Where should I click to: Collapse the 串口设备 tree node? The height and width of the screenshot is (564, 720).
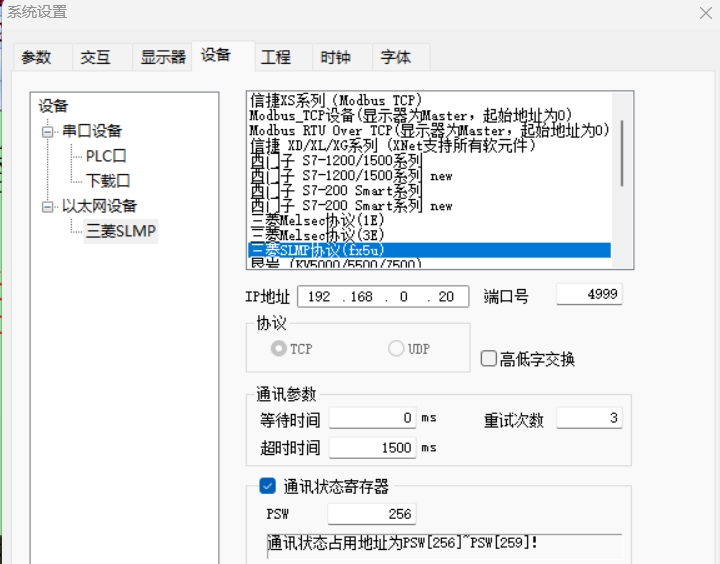[x=48, y=131]
